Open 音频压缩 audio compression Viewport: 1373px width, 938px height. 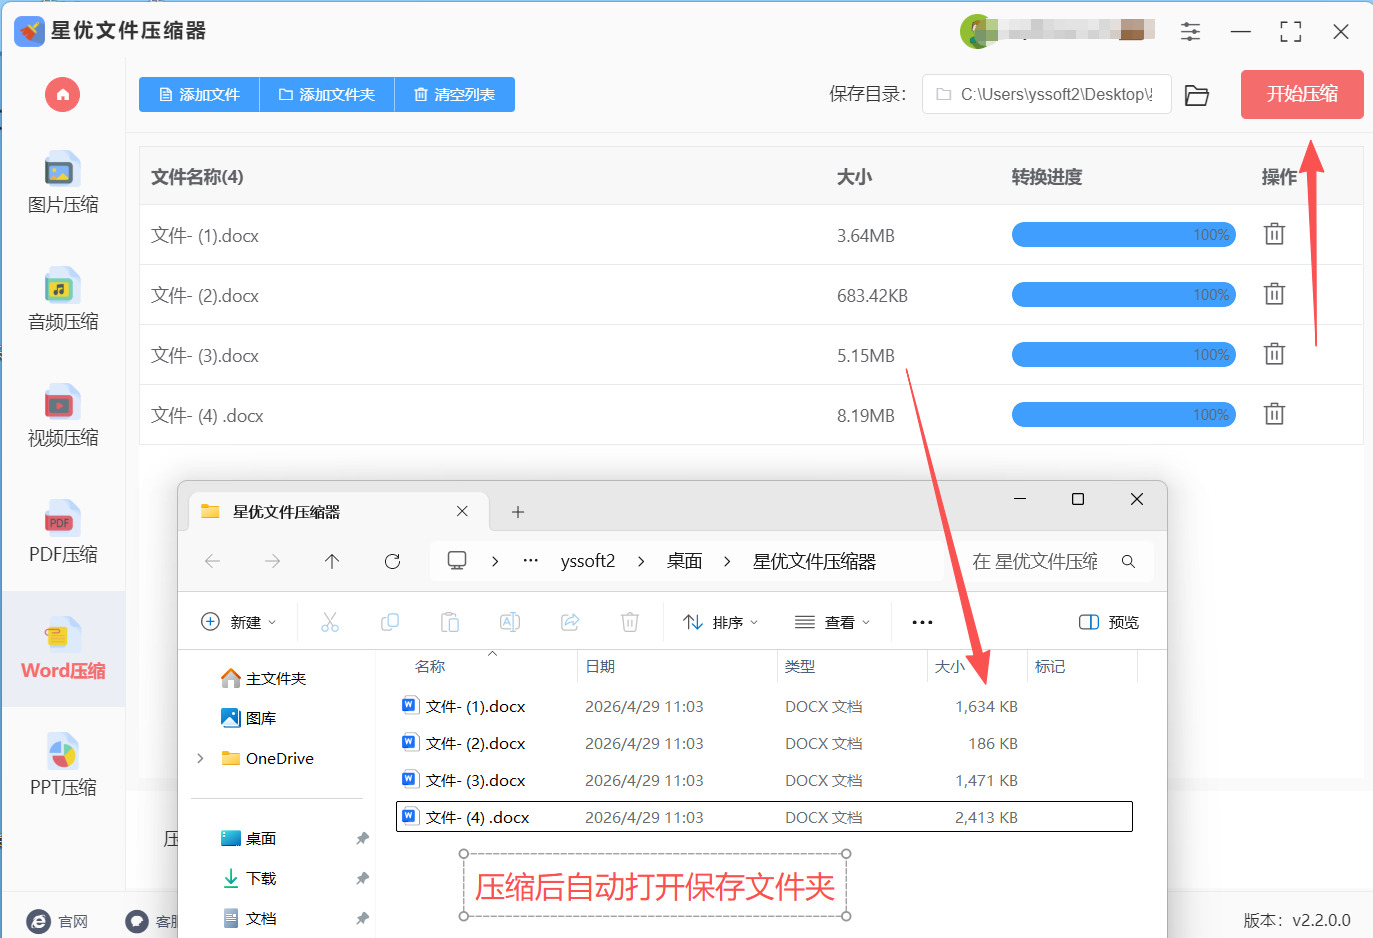coord(62,300)
